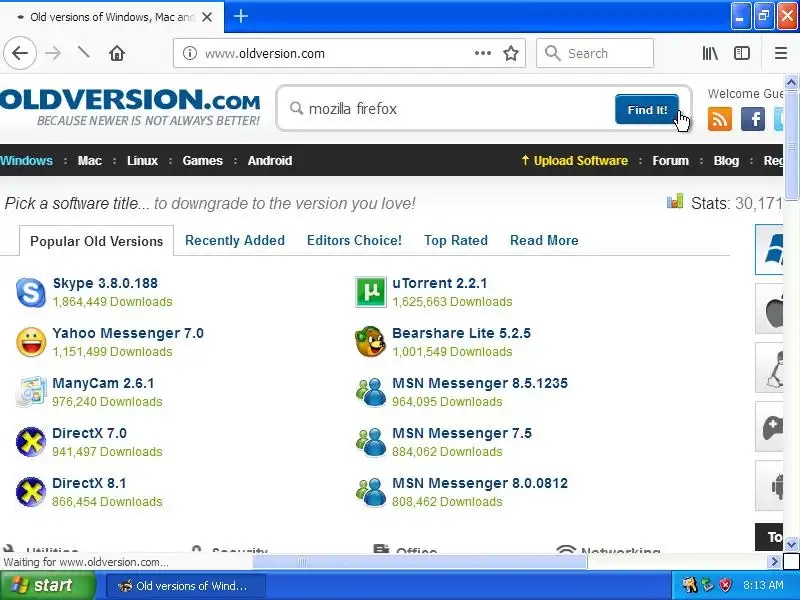Click the DirectX 8.1 icon

tap(31, 492)
